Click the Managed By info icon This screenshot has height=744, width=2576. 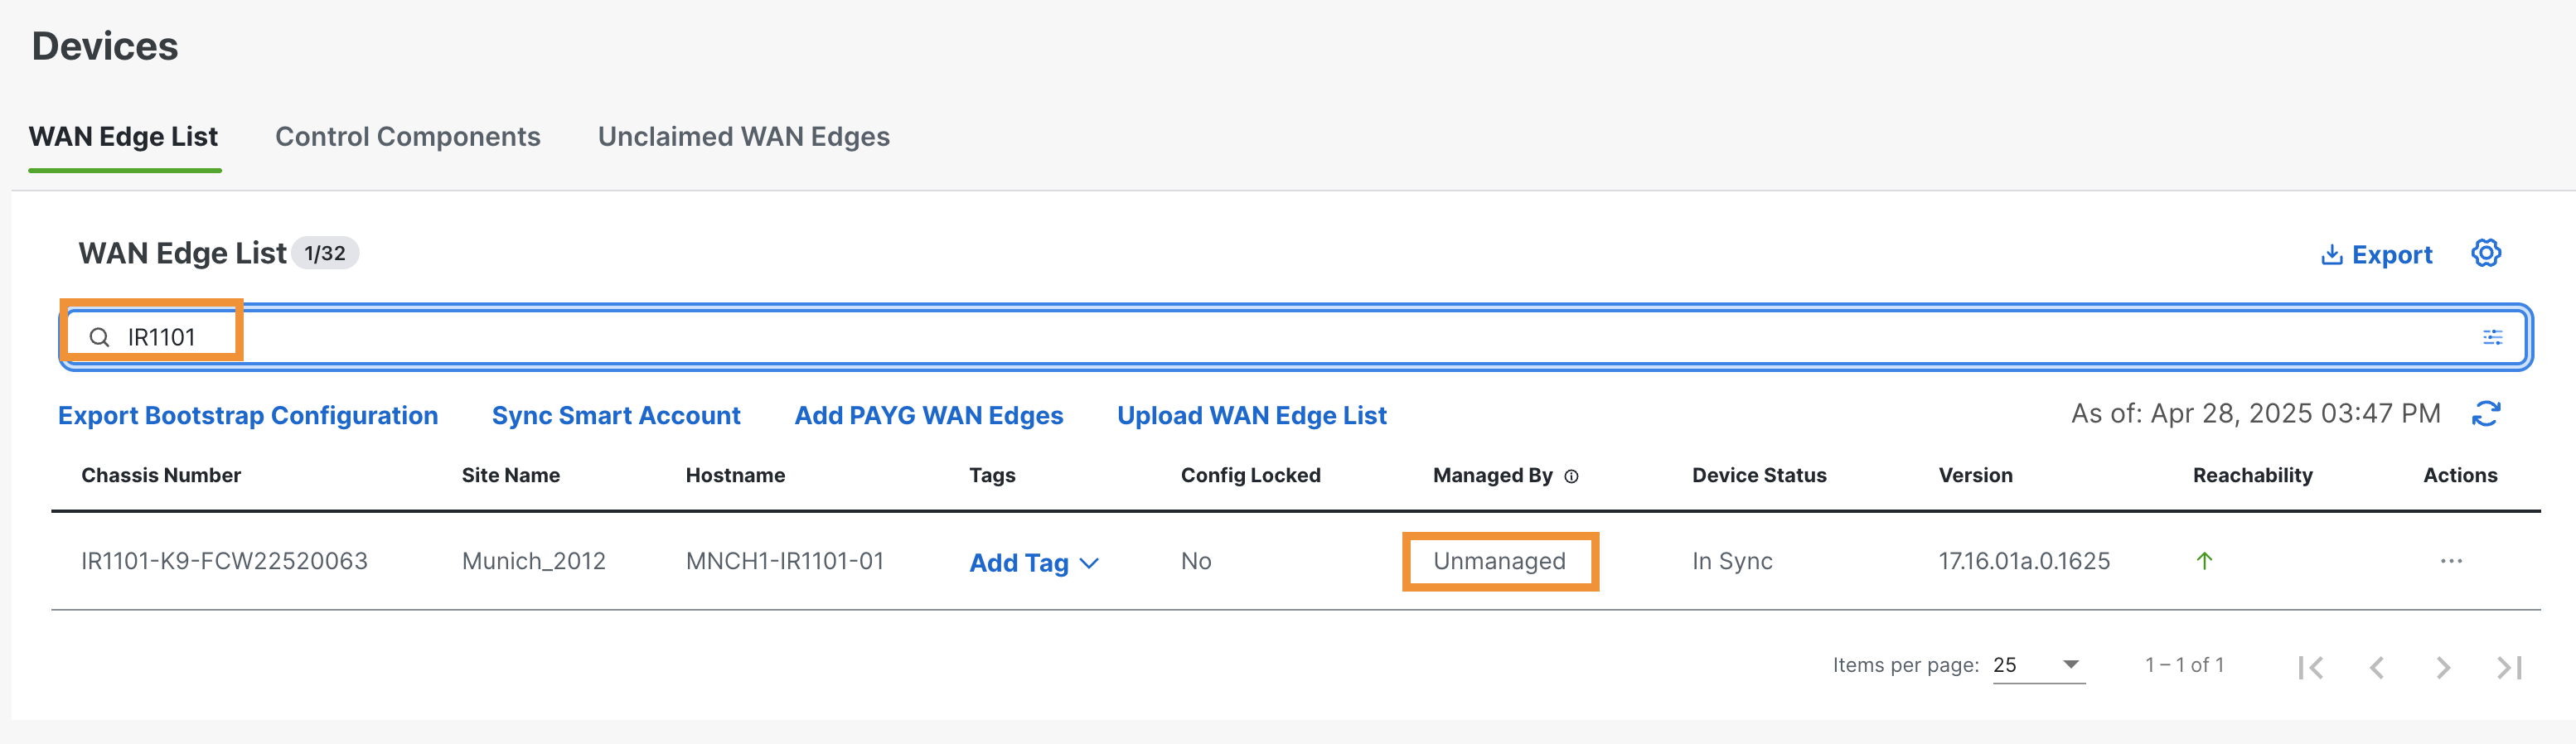click(1571, 477)
